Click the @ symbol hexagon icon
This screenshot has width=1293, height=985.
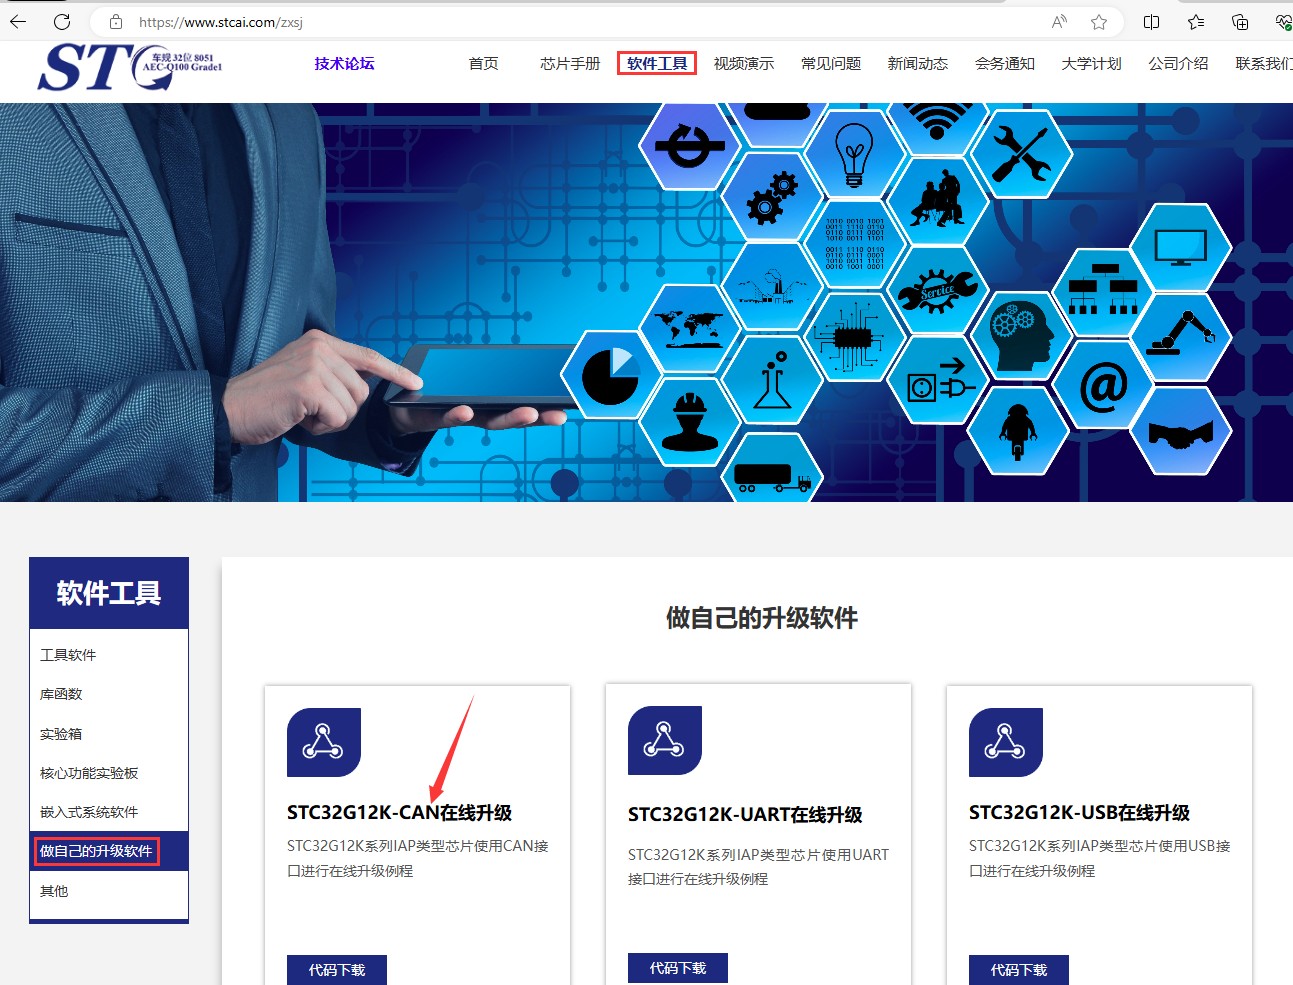[x=1104, y=385]
